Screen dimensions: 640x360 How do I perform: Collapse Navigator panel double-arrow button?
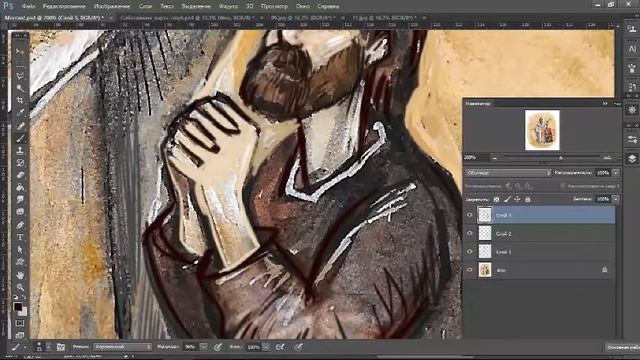605,104
